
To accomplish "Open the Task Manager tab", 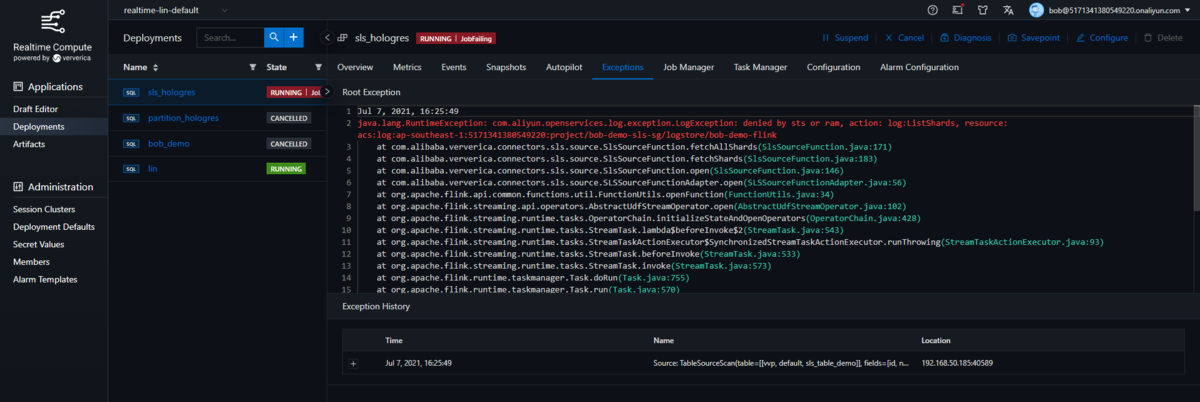I will 760,67.
